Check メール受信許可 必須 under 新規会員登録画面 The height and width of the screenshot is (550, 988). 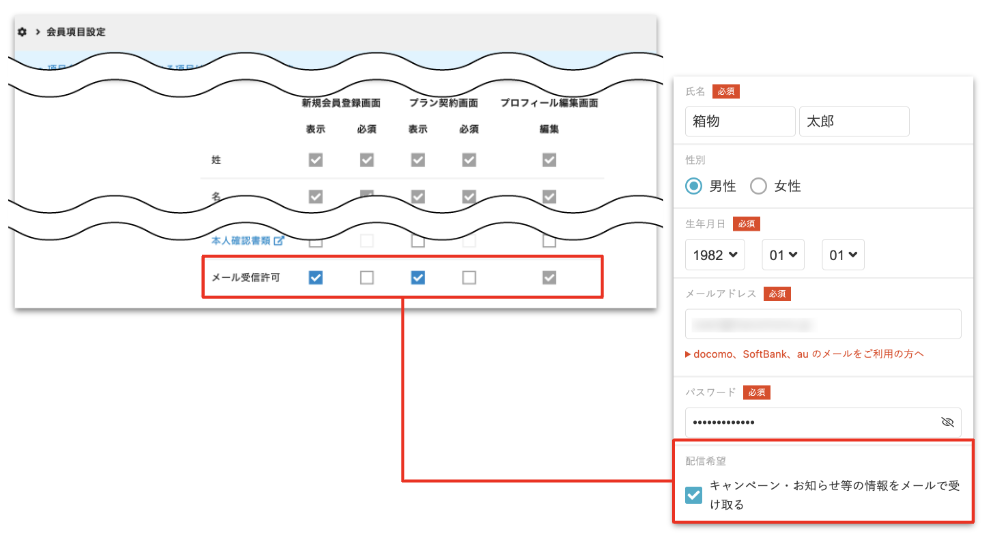click(x=367, y=278)
